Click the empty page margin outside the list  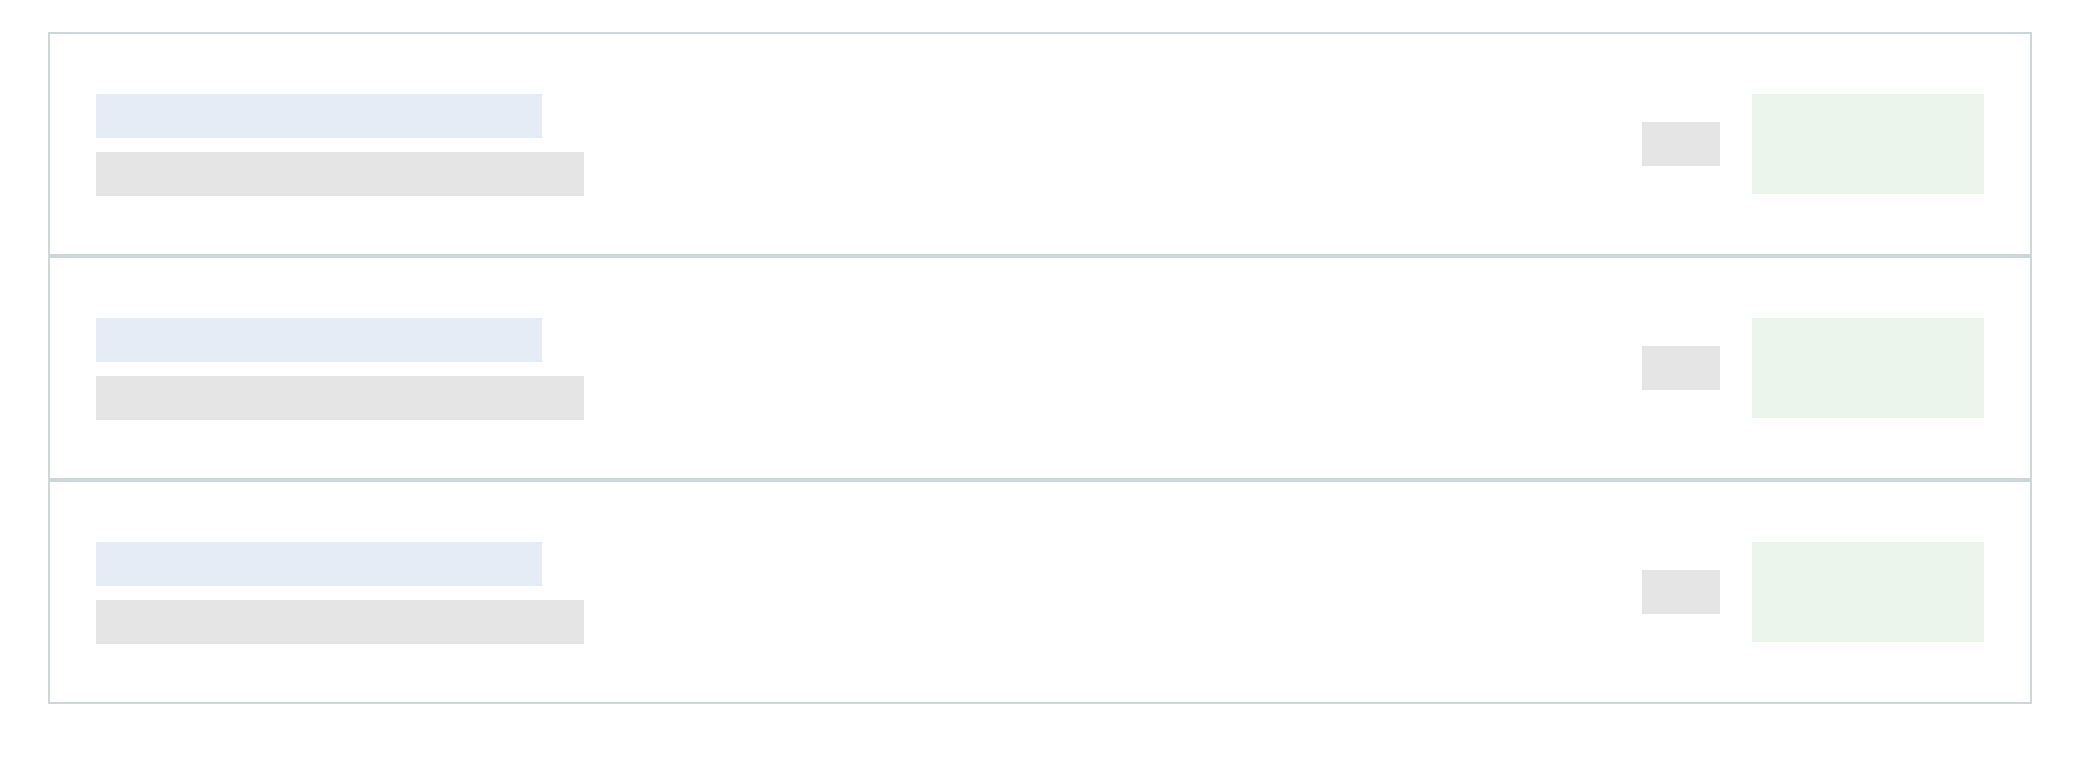click(1040, 736)
